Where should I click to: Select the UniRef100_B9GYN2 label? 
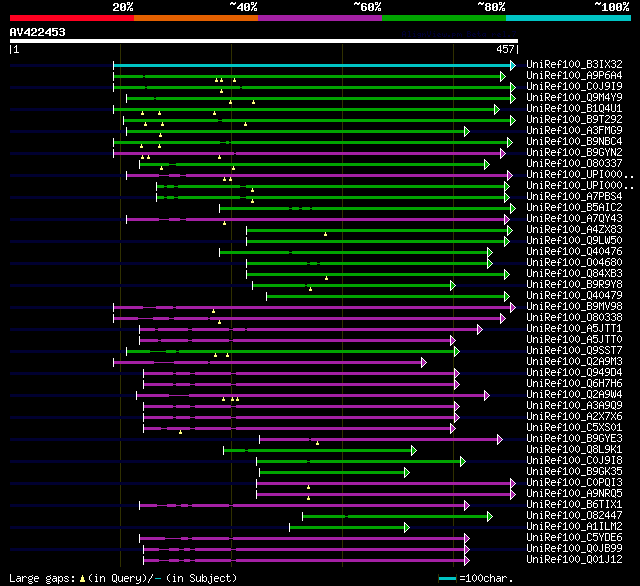(x=574, y=152)
